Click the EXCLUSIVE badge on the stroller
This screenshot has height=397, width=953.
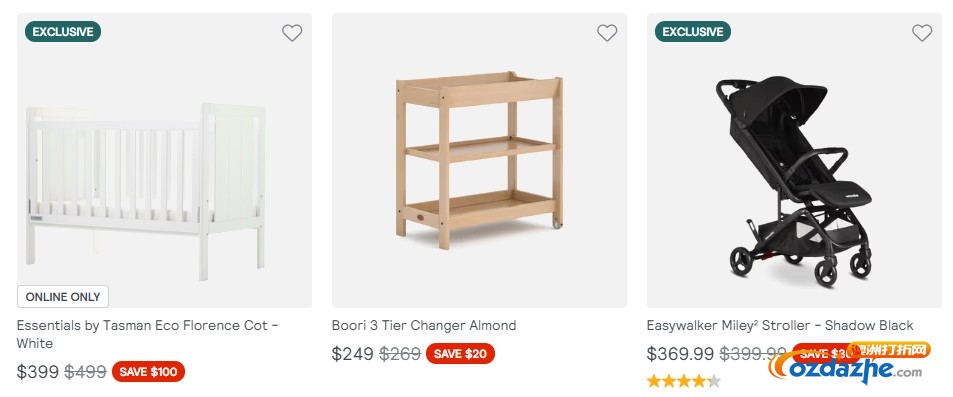pyautogui.click(x=693, y=32)
